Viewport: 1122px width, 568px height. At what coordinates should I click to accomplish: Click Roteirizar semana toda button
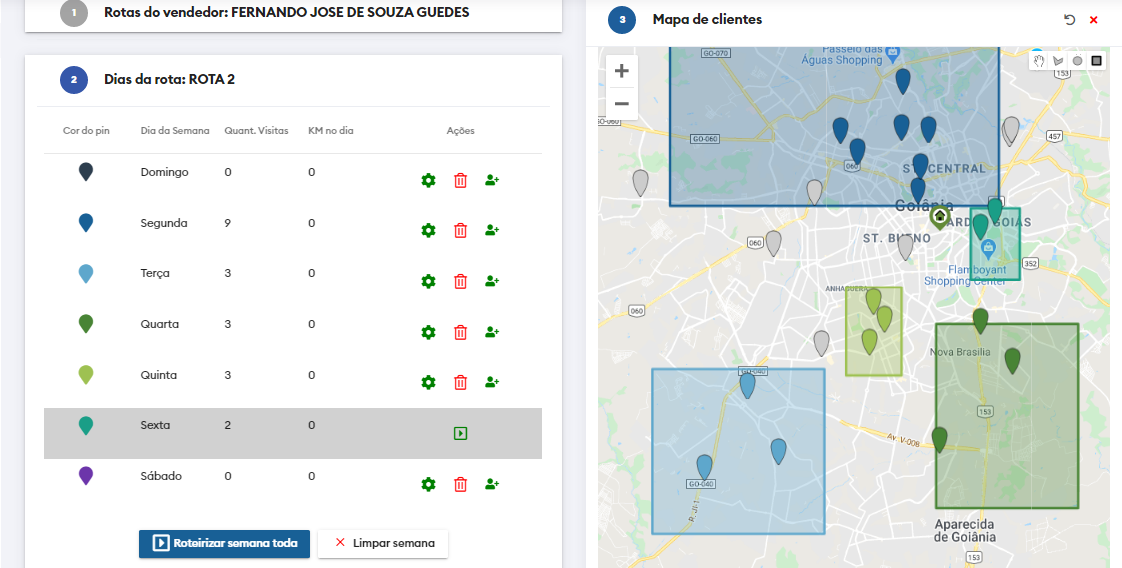[224, 543]
